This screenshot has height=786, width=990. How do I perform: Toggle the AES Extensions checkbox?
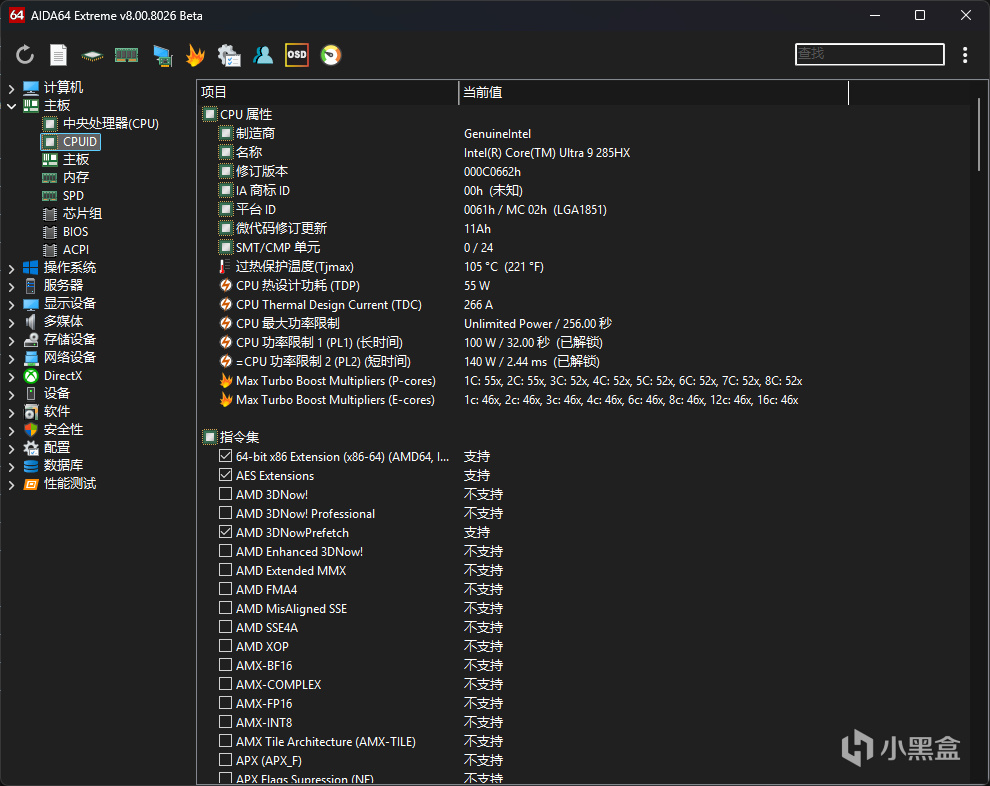click(x=226, y=476)
